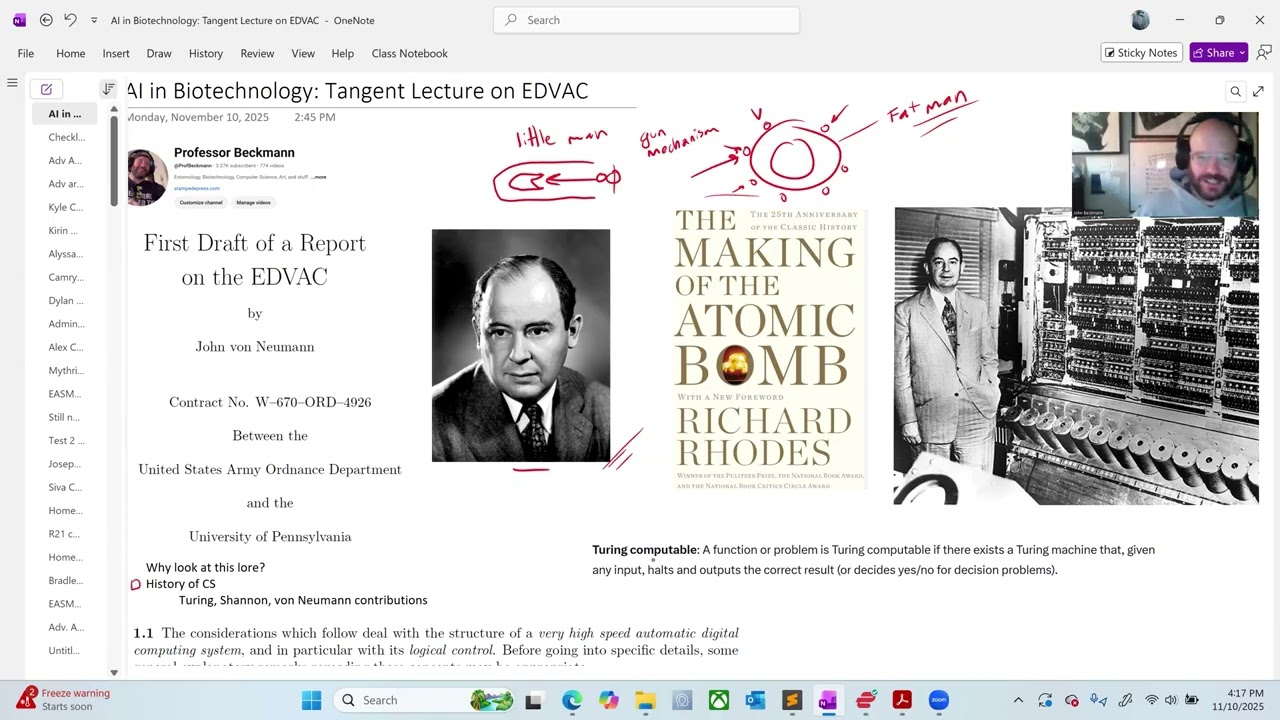Open the Help tab

343,53
